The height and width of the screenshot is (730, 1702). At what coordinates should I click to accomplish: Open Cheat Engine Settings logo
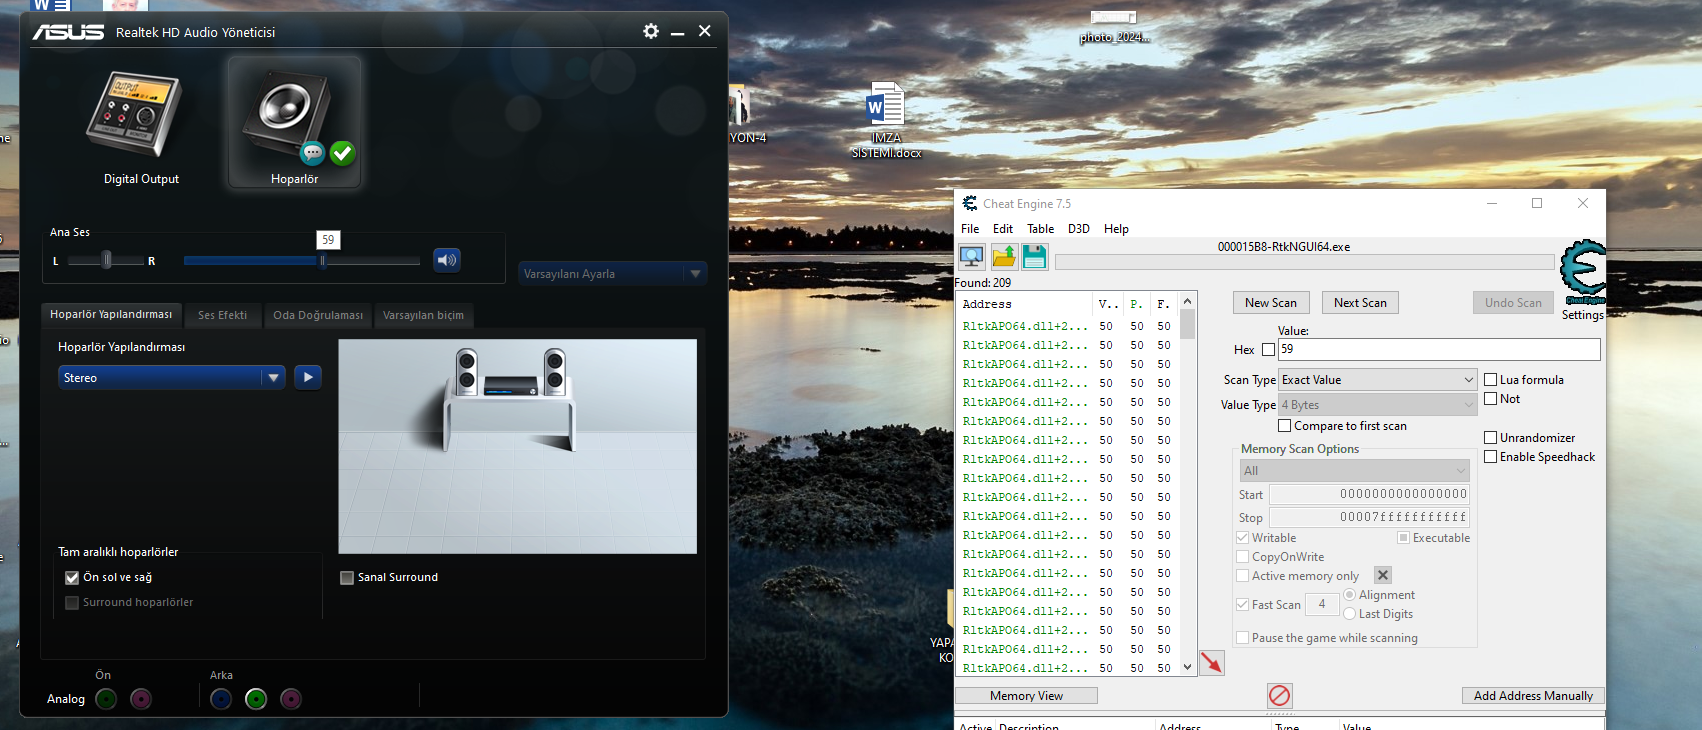1583,271
